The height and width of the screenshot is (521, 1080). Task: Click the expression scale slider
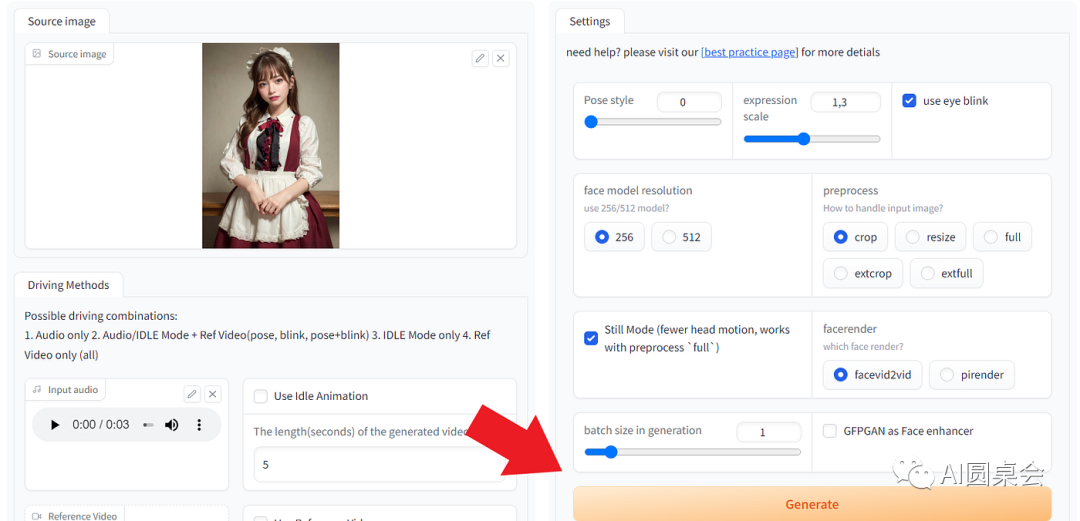coord(811,139)
